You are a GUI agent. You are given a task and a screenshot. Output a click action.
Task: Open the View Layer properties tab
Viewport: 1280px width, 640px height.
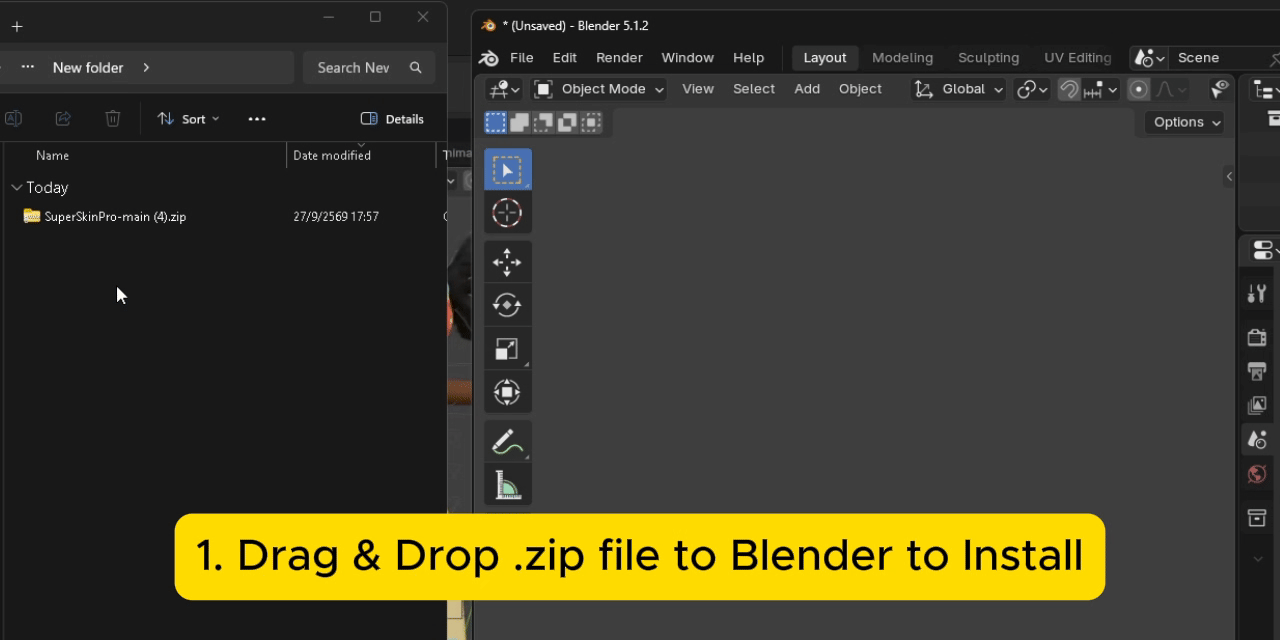pyautogui.click(x=1257, y=405)
